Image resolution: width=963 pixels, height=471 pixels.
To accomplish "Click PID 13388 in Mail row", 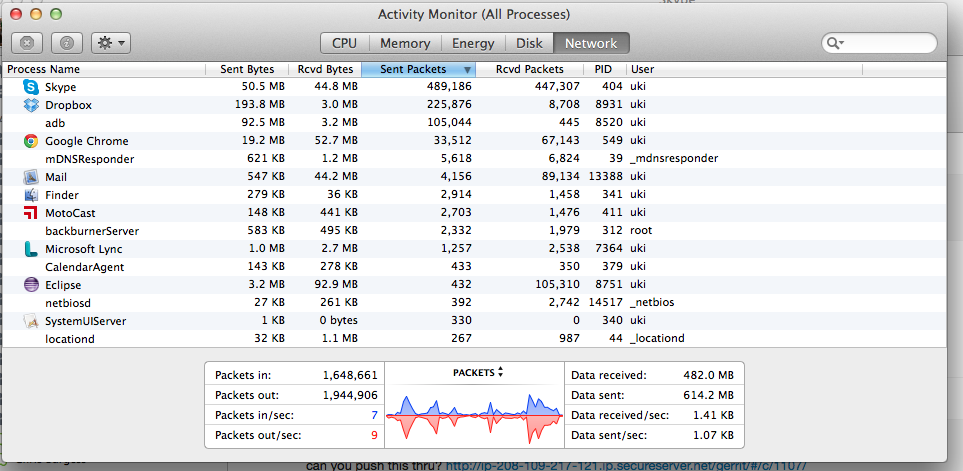I will pyautogui.click(x=606, y=177).
